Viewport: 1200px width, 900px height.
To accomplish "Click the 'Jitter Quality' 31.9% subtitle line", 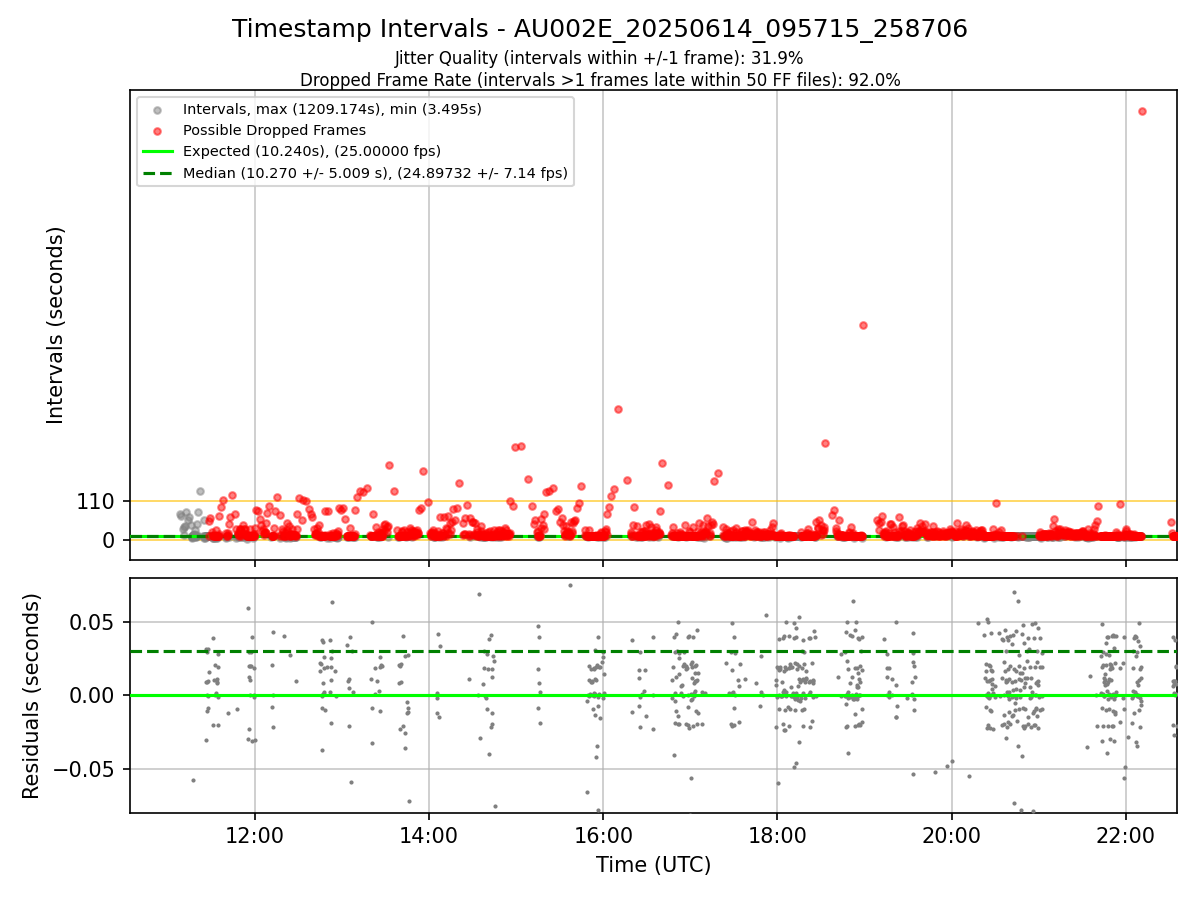I will point(599,58).
